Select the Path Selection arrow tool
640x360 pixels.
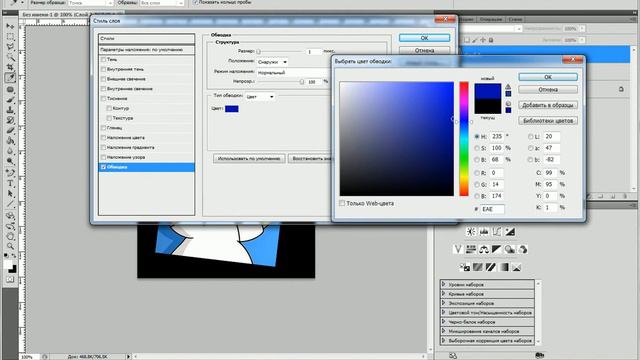[x=10, y=194]
